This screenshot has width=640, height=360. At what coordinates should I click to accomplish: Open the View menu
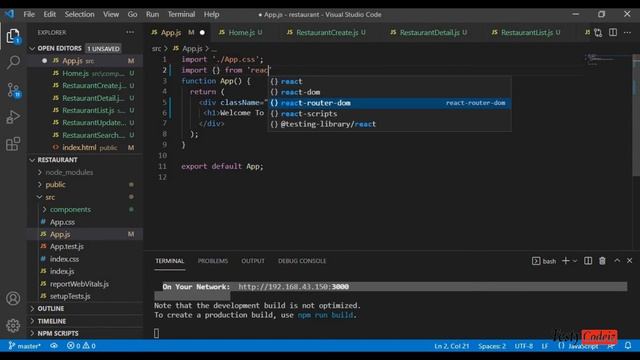[x=111, y=14]
